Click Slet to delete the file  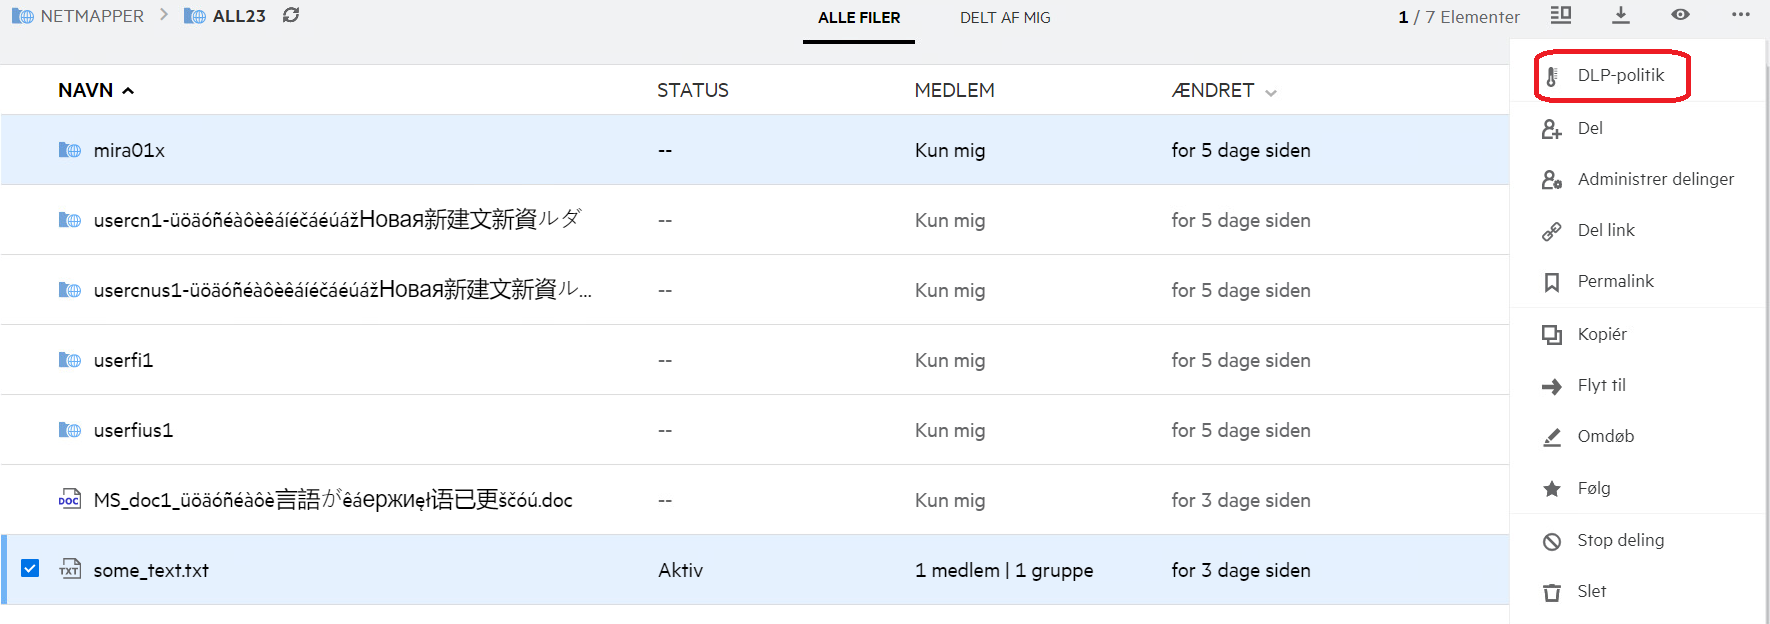point(1591,591)
